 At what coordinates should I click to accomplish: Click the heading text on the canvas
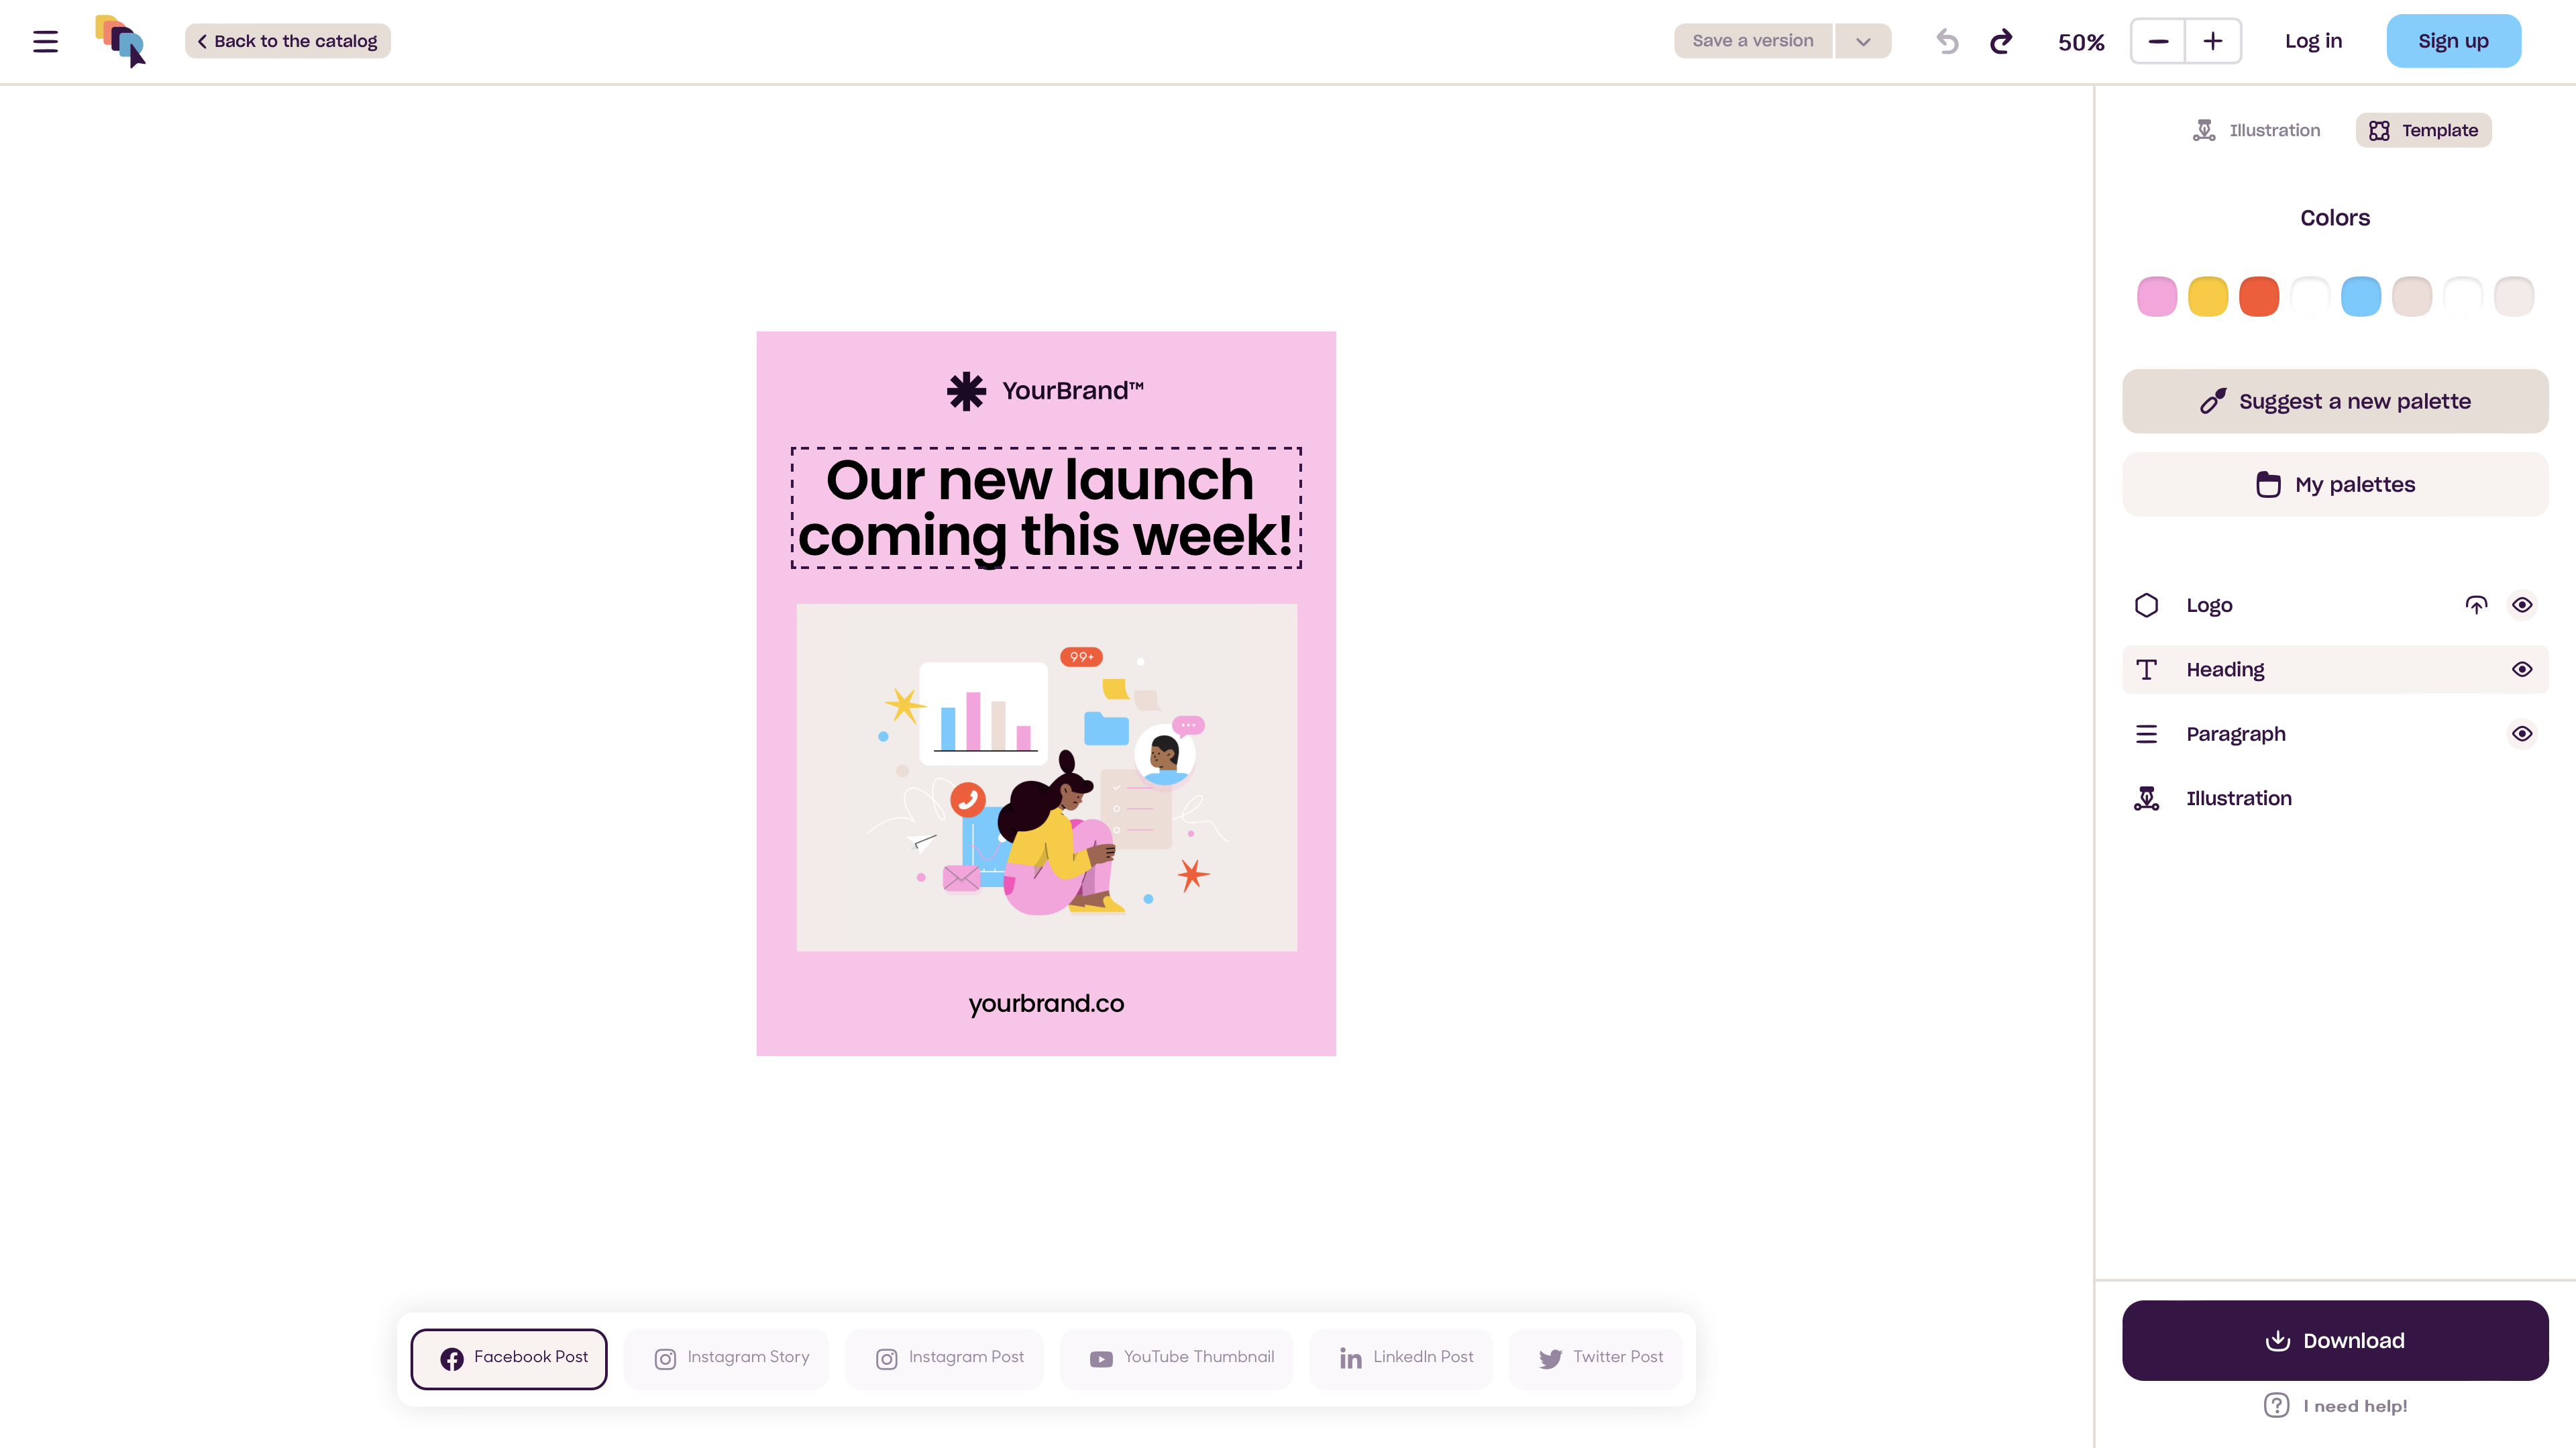(1046, 508)
